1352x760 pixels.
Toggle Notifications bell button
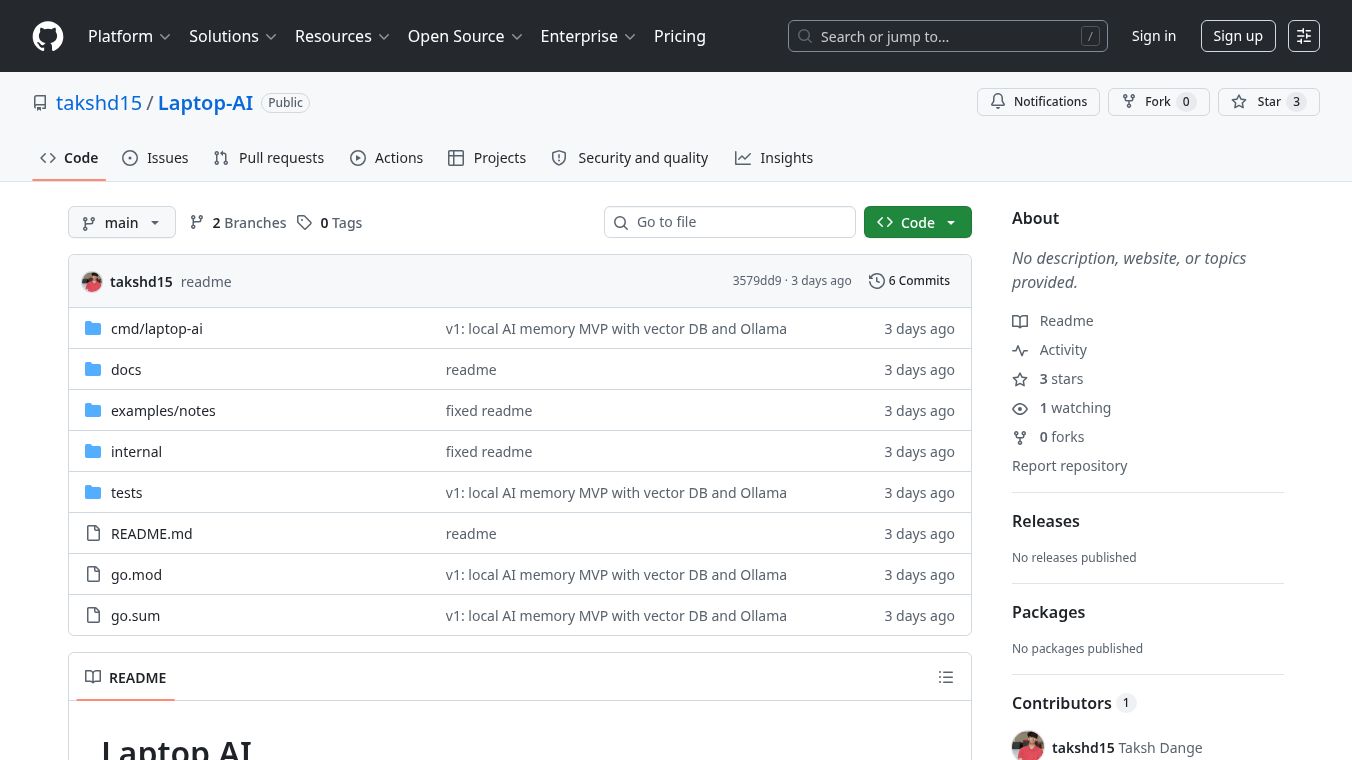[1038, 102]
